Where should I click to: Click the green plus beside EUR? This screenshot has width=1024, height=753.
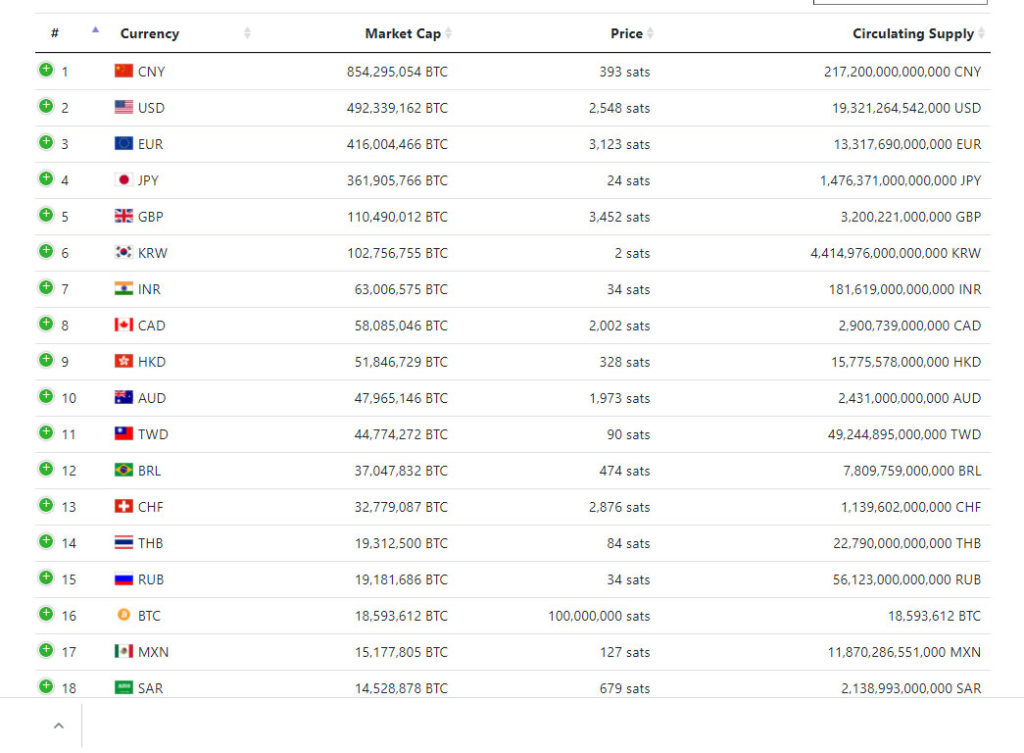click(46, 142)
